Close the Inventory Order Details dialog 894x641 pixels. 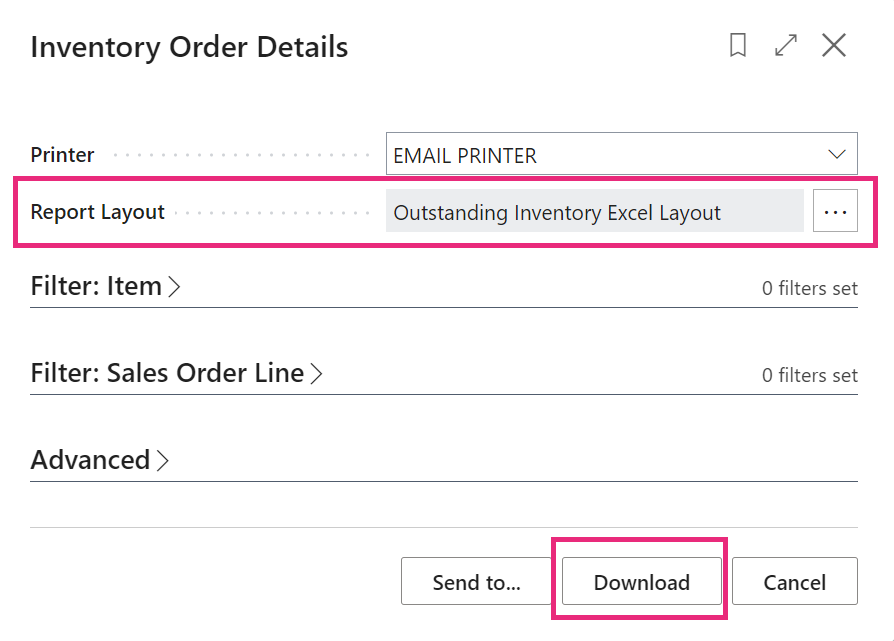pos(834,46)
